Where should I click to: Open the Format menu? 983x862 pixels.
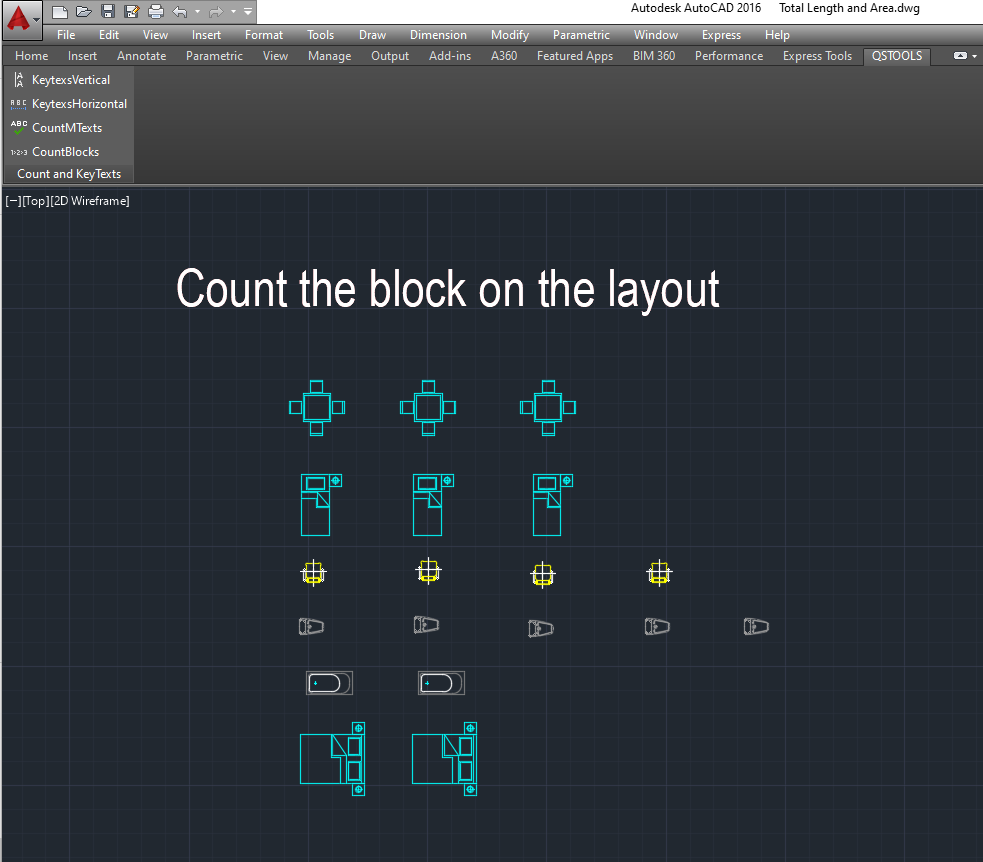(x=264, y=35)
